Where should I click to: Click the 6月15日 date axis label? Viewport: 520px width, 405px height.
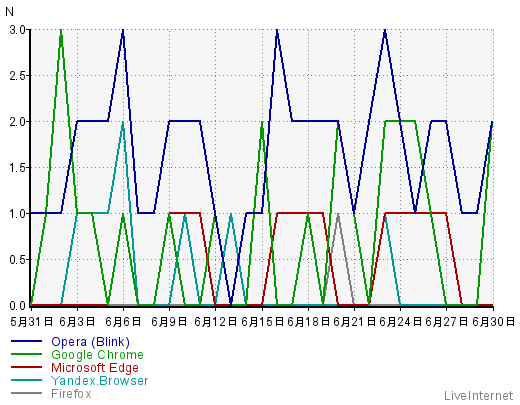pyautogui.click(x=263, y=322)
